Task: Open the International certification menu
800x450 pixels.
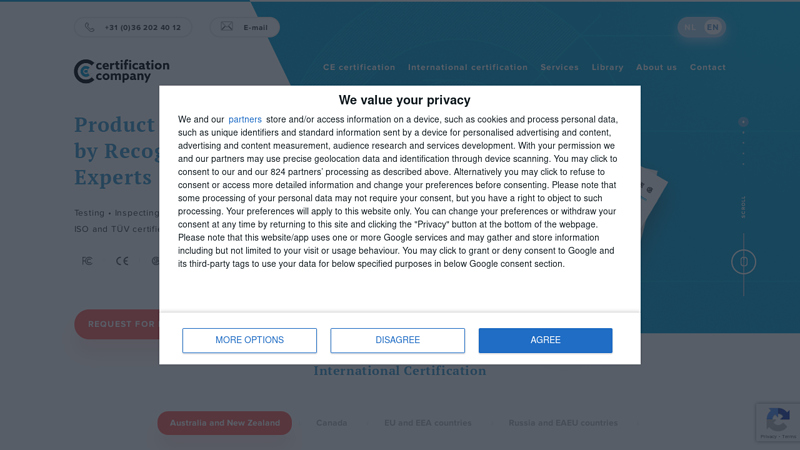Action: 468,67
